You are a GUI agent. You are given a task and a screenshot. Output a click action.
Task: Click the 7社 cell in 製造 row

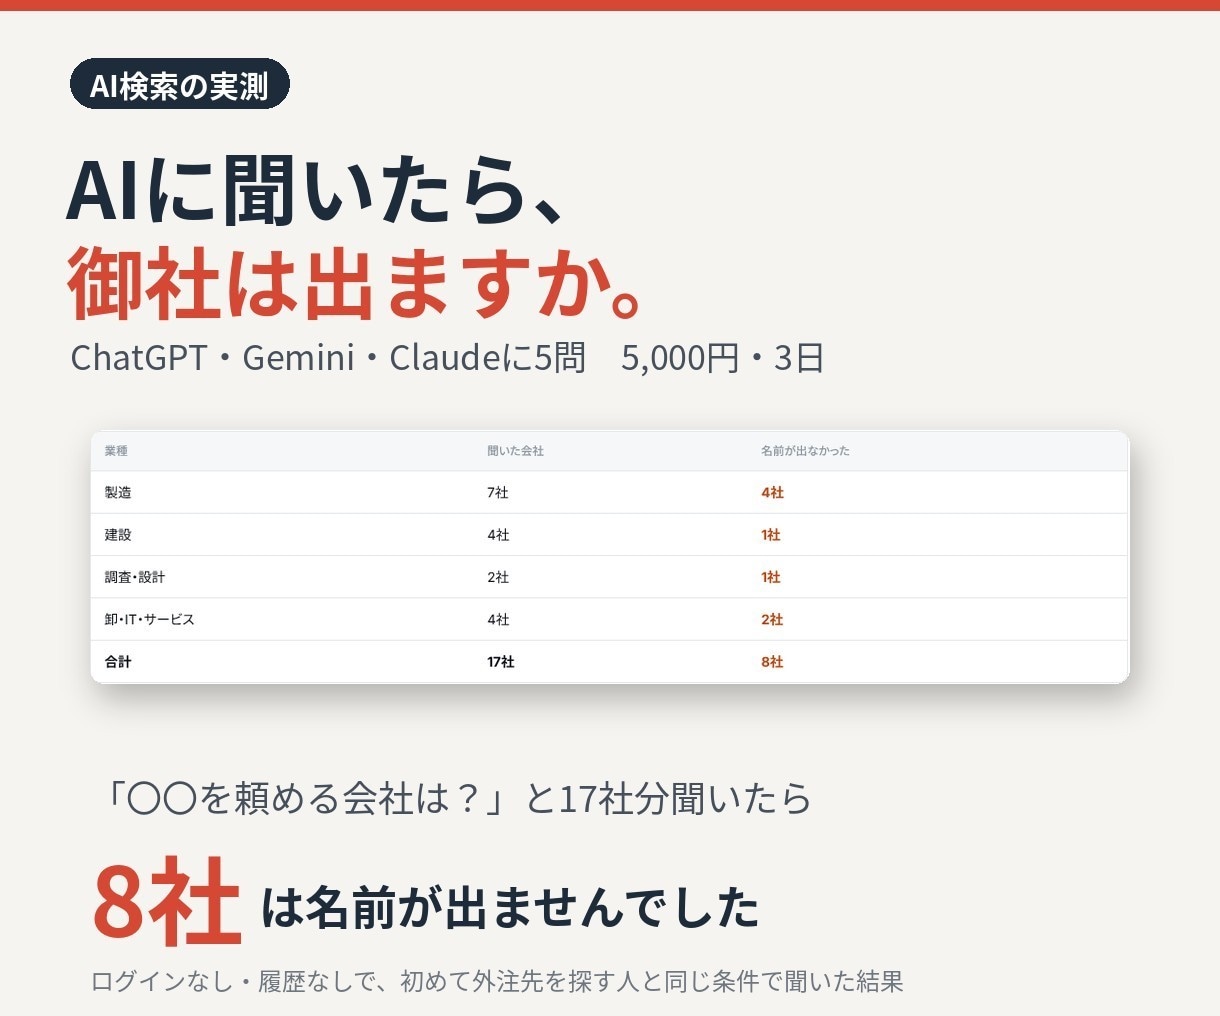coord(498,493)
